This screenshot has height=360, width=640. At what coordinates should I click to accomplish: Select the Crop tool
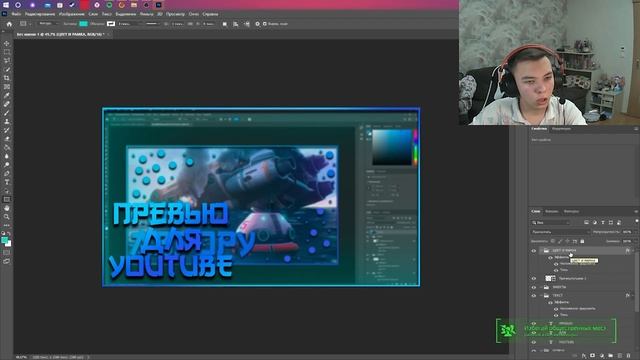(7, 78)
